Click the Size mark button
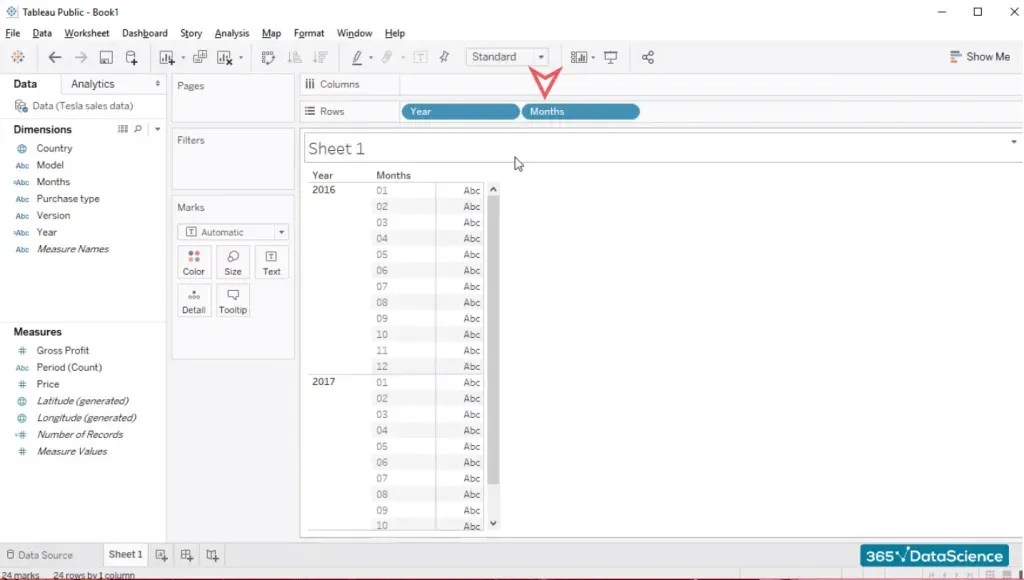1024x580 pixels. point(232,261)
